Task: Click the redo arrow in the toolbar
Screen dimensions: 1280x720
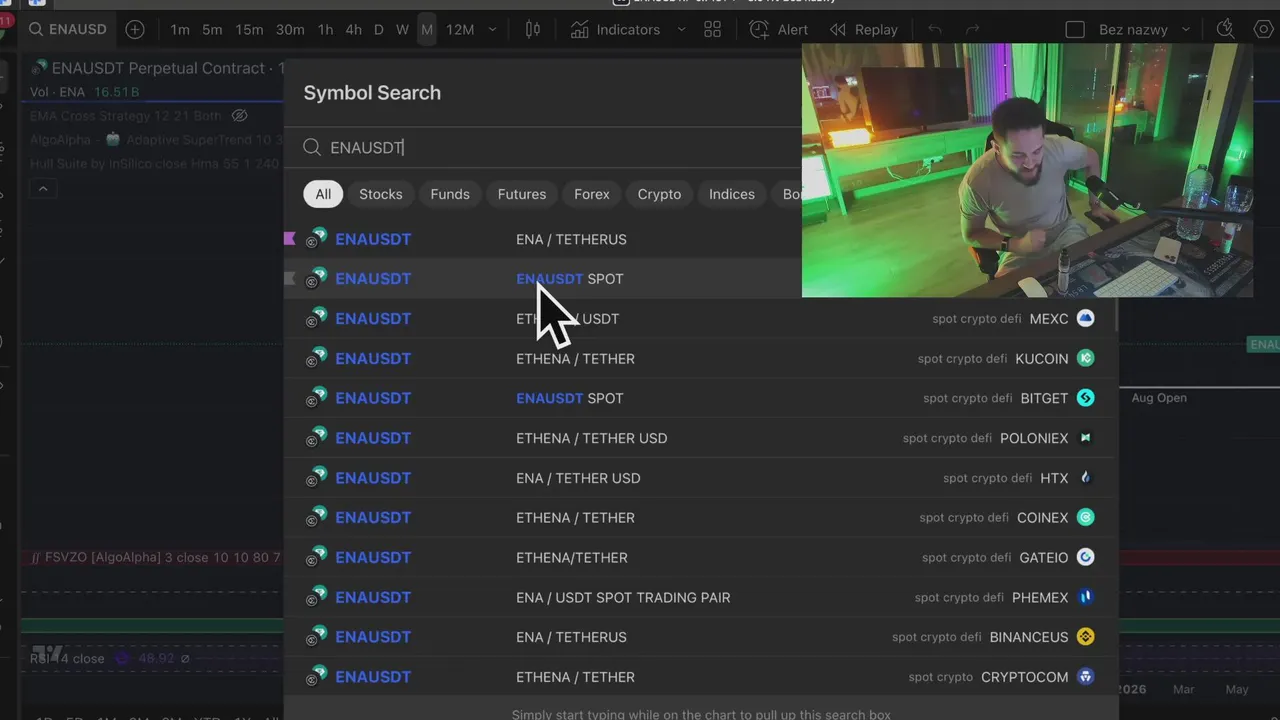Action: (972, 30)
